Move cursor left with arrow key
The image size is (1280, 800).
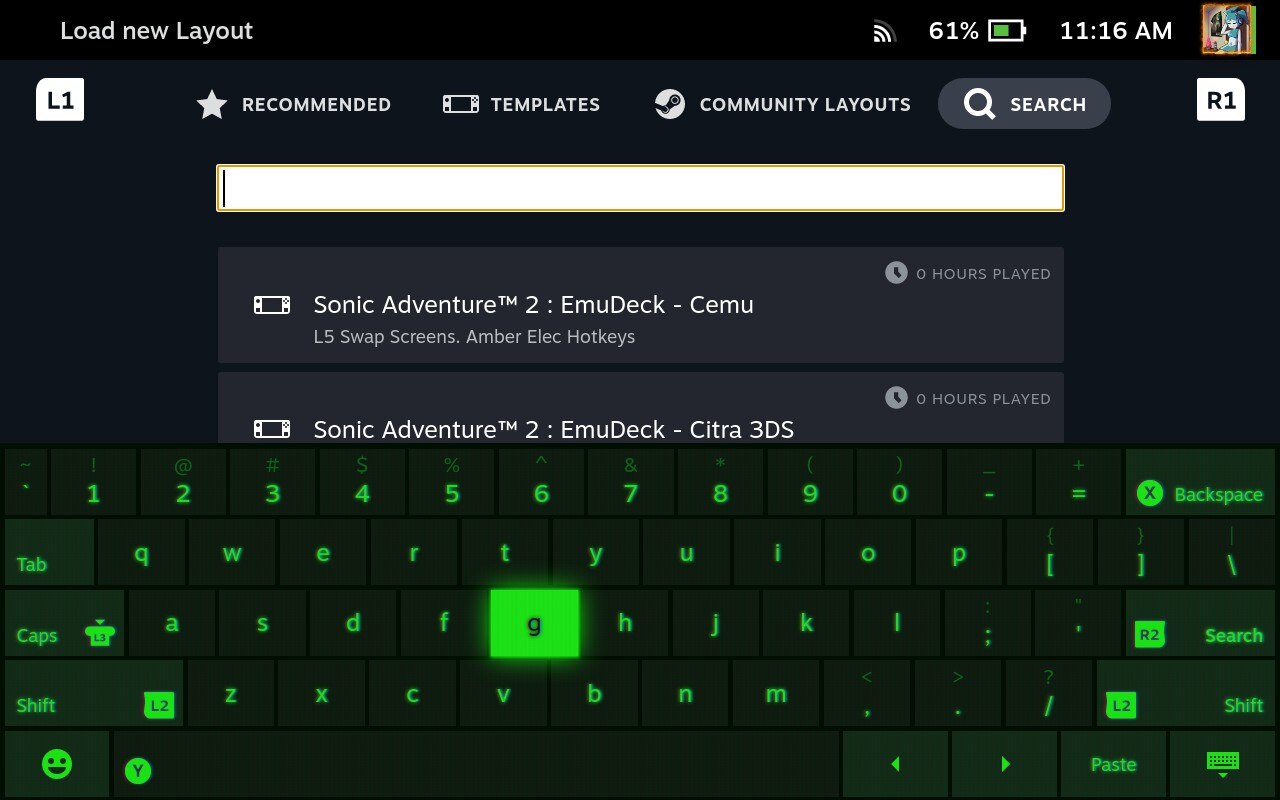pos(895,764)
